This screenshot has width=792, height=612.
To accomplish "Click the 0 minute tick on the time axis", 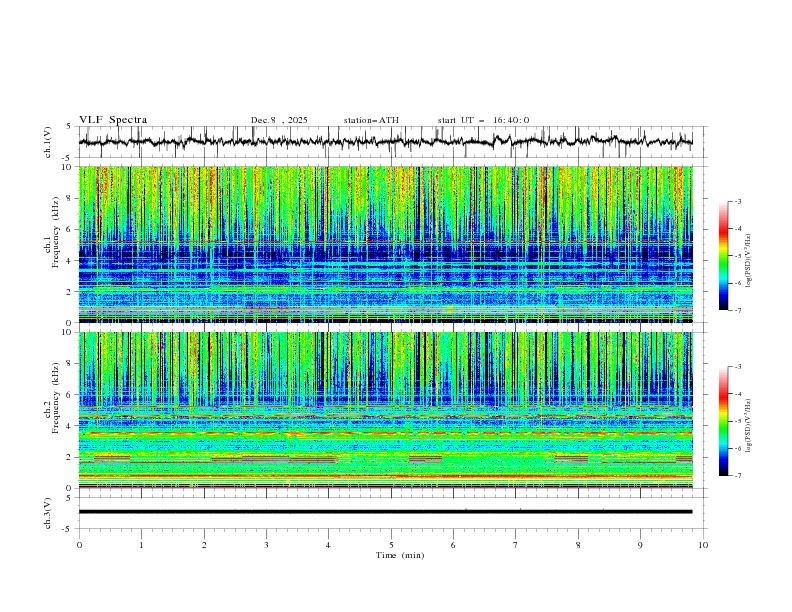I will [x=79, y=545].
